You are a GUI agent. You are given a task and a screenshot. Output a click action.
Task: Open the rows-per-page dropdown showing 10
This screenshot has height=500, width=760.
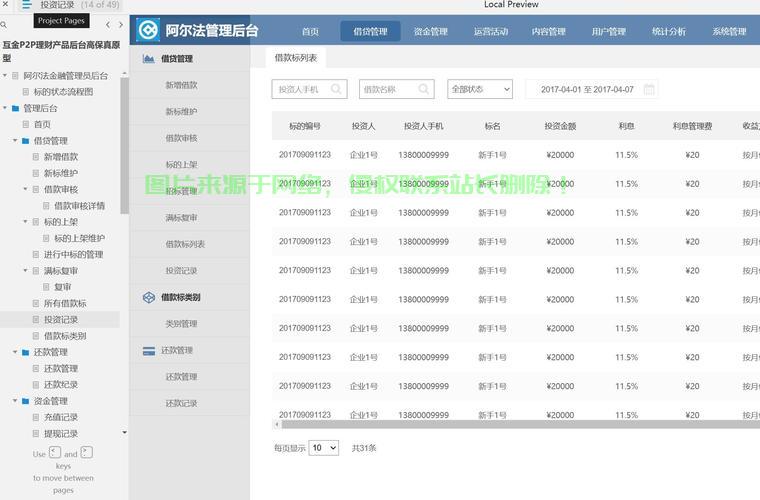(324, 448)
